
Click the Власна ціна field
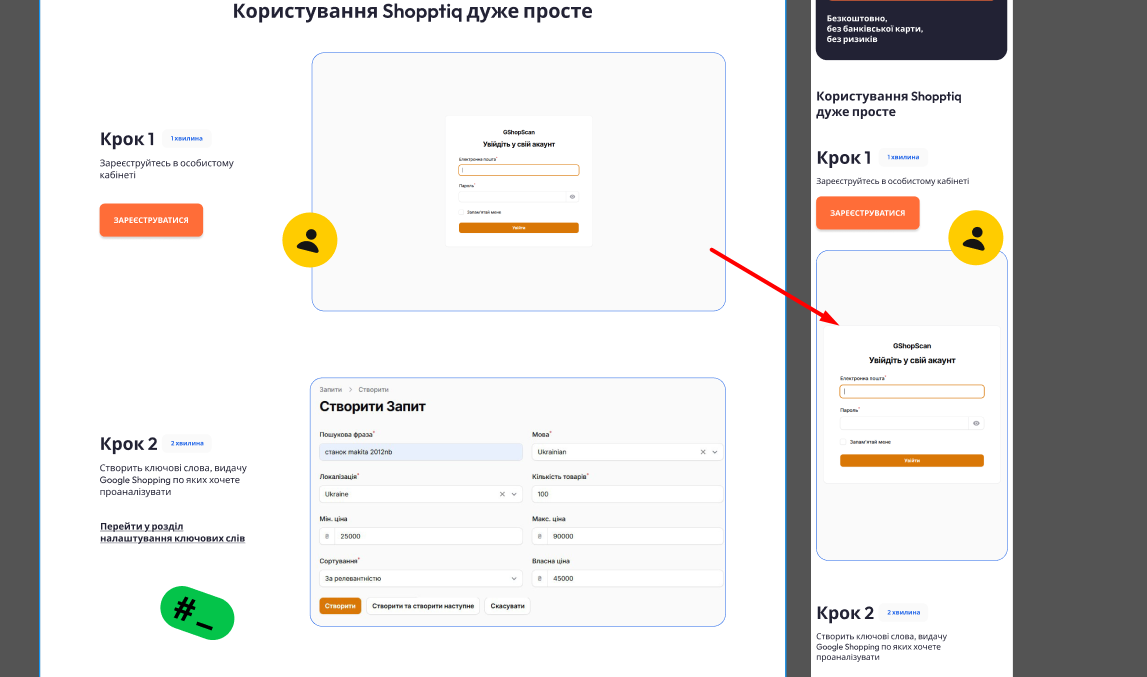[627, 579]
